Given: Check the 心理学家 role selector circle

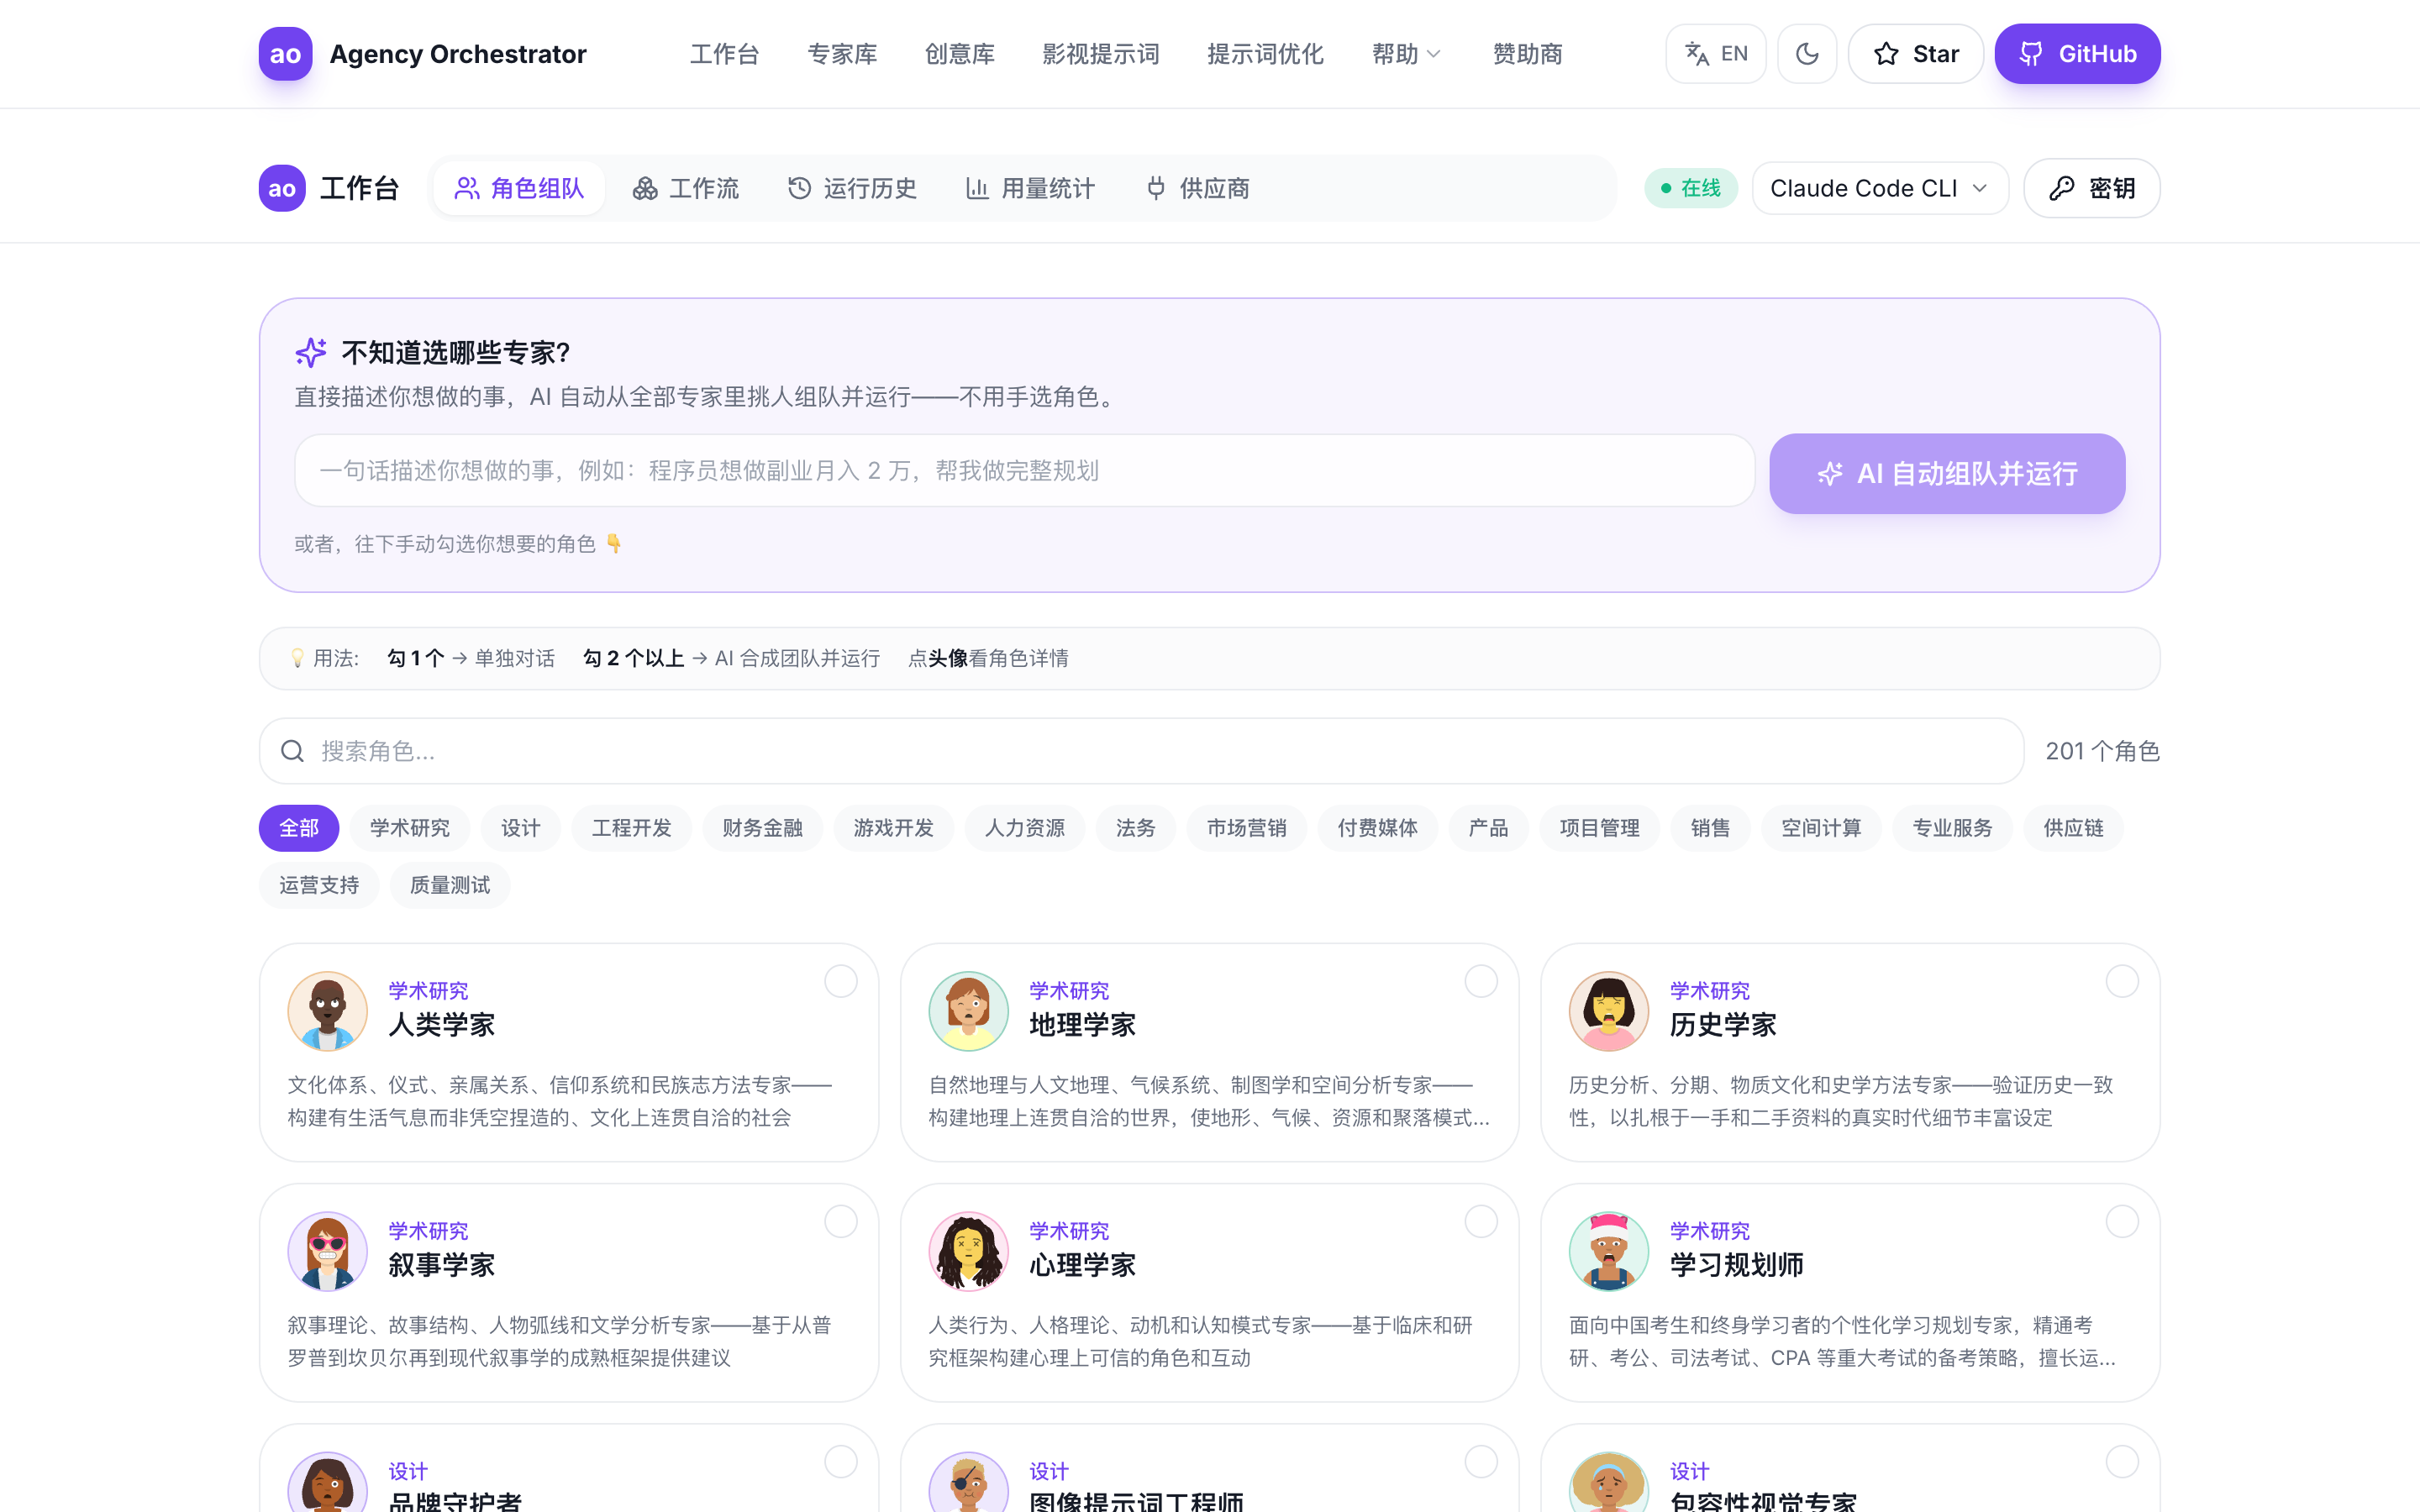Looking at the screenshot, I should [1481, 1221].
